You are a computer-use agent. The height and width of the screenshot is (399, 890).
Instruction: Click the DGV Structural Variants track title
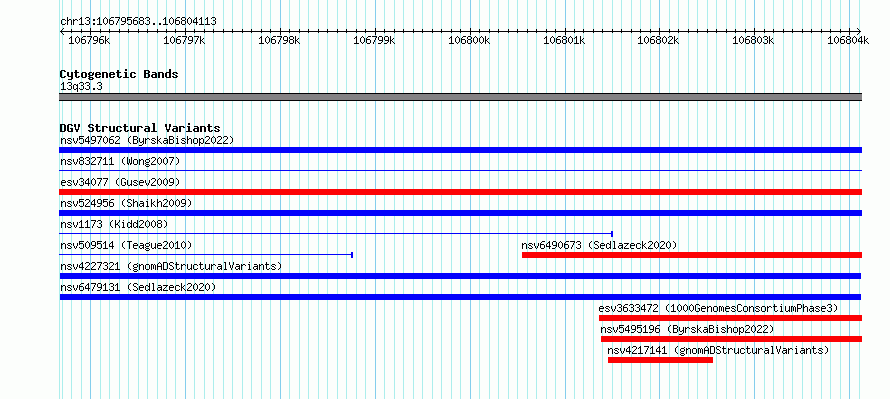140,128
